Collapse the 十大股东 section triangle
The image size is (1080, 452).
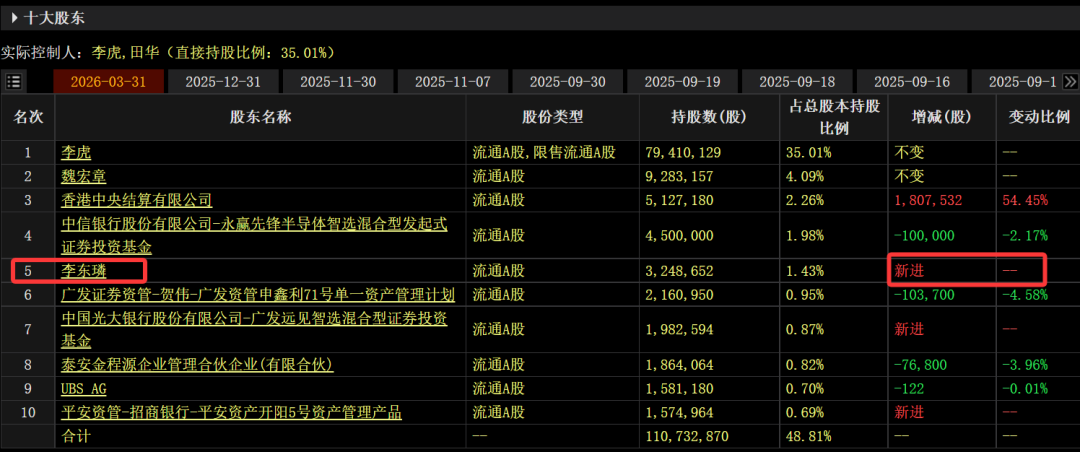(14, 19)
